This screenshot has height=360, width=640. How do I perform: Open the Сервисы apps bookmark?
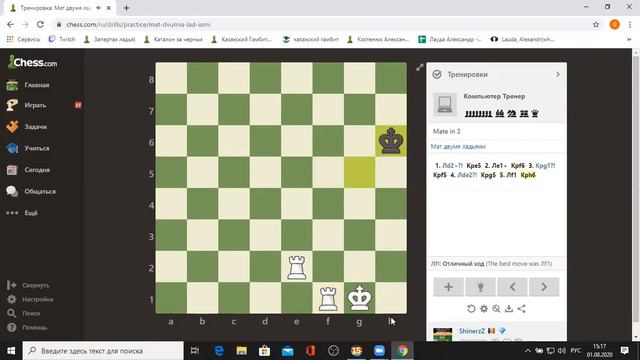23,39
